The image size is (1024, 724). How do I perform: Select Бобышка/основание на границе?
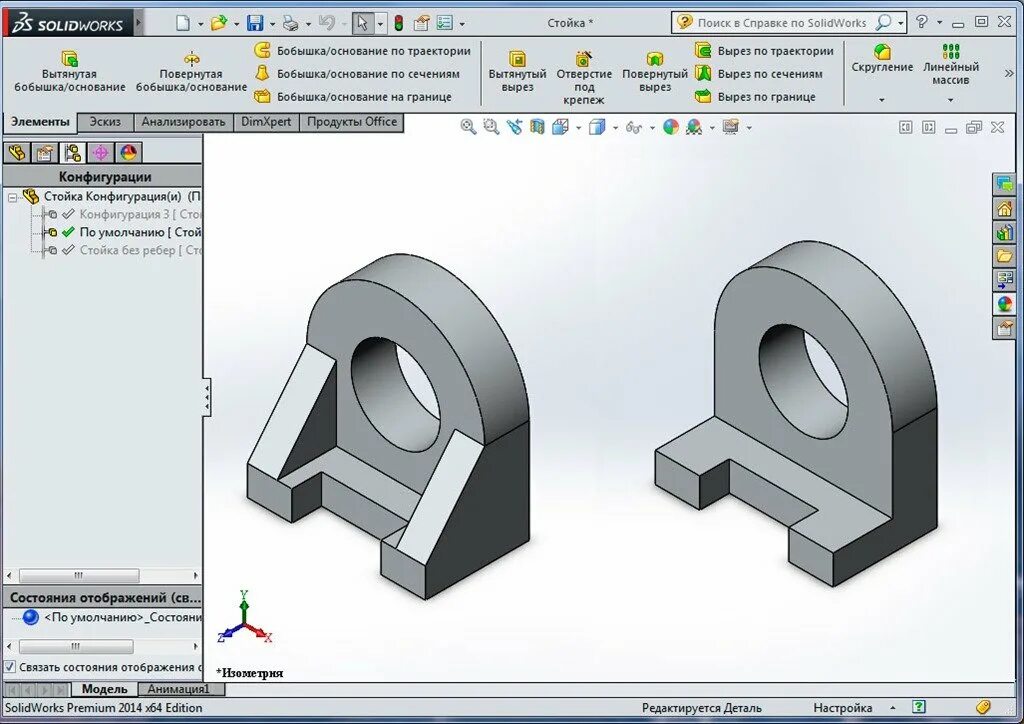(x=353, y=97)
